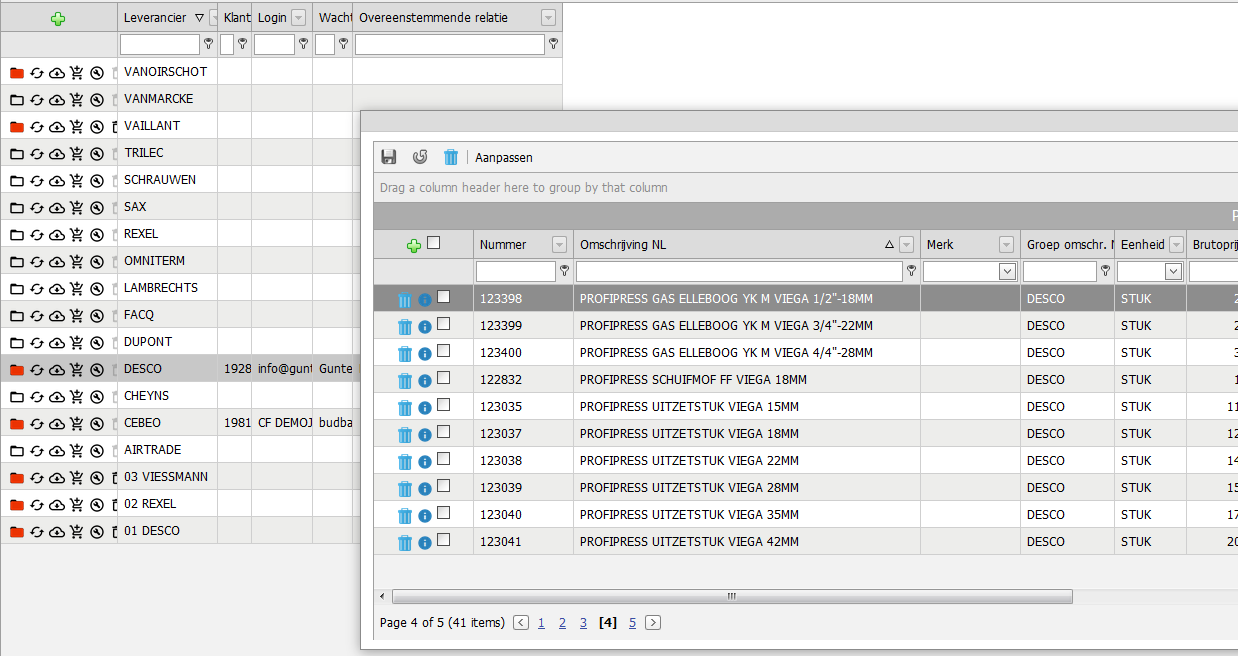Check the box for article 123398
Image resolution: width=1238 pixels, height=656 pixels.
[444, 296]
